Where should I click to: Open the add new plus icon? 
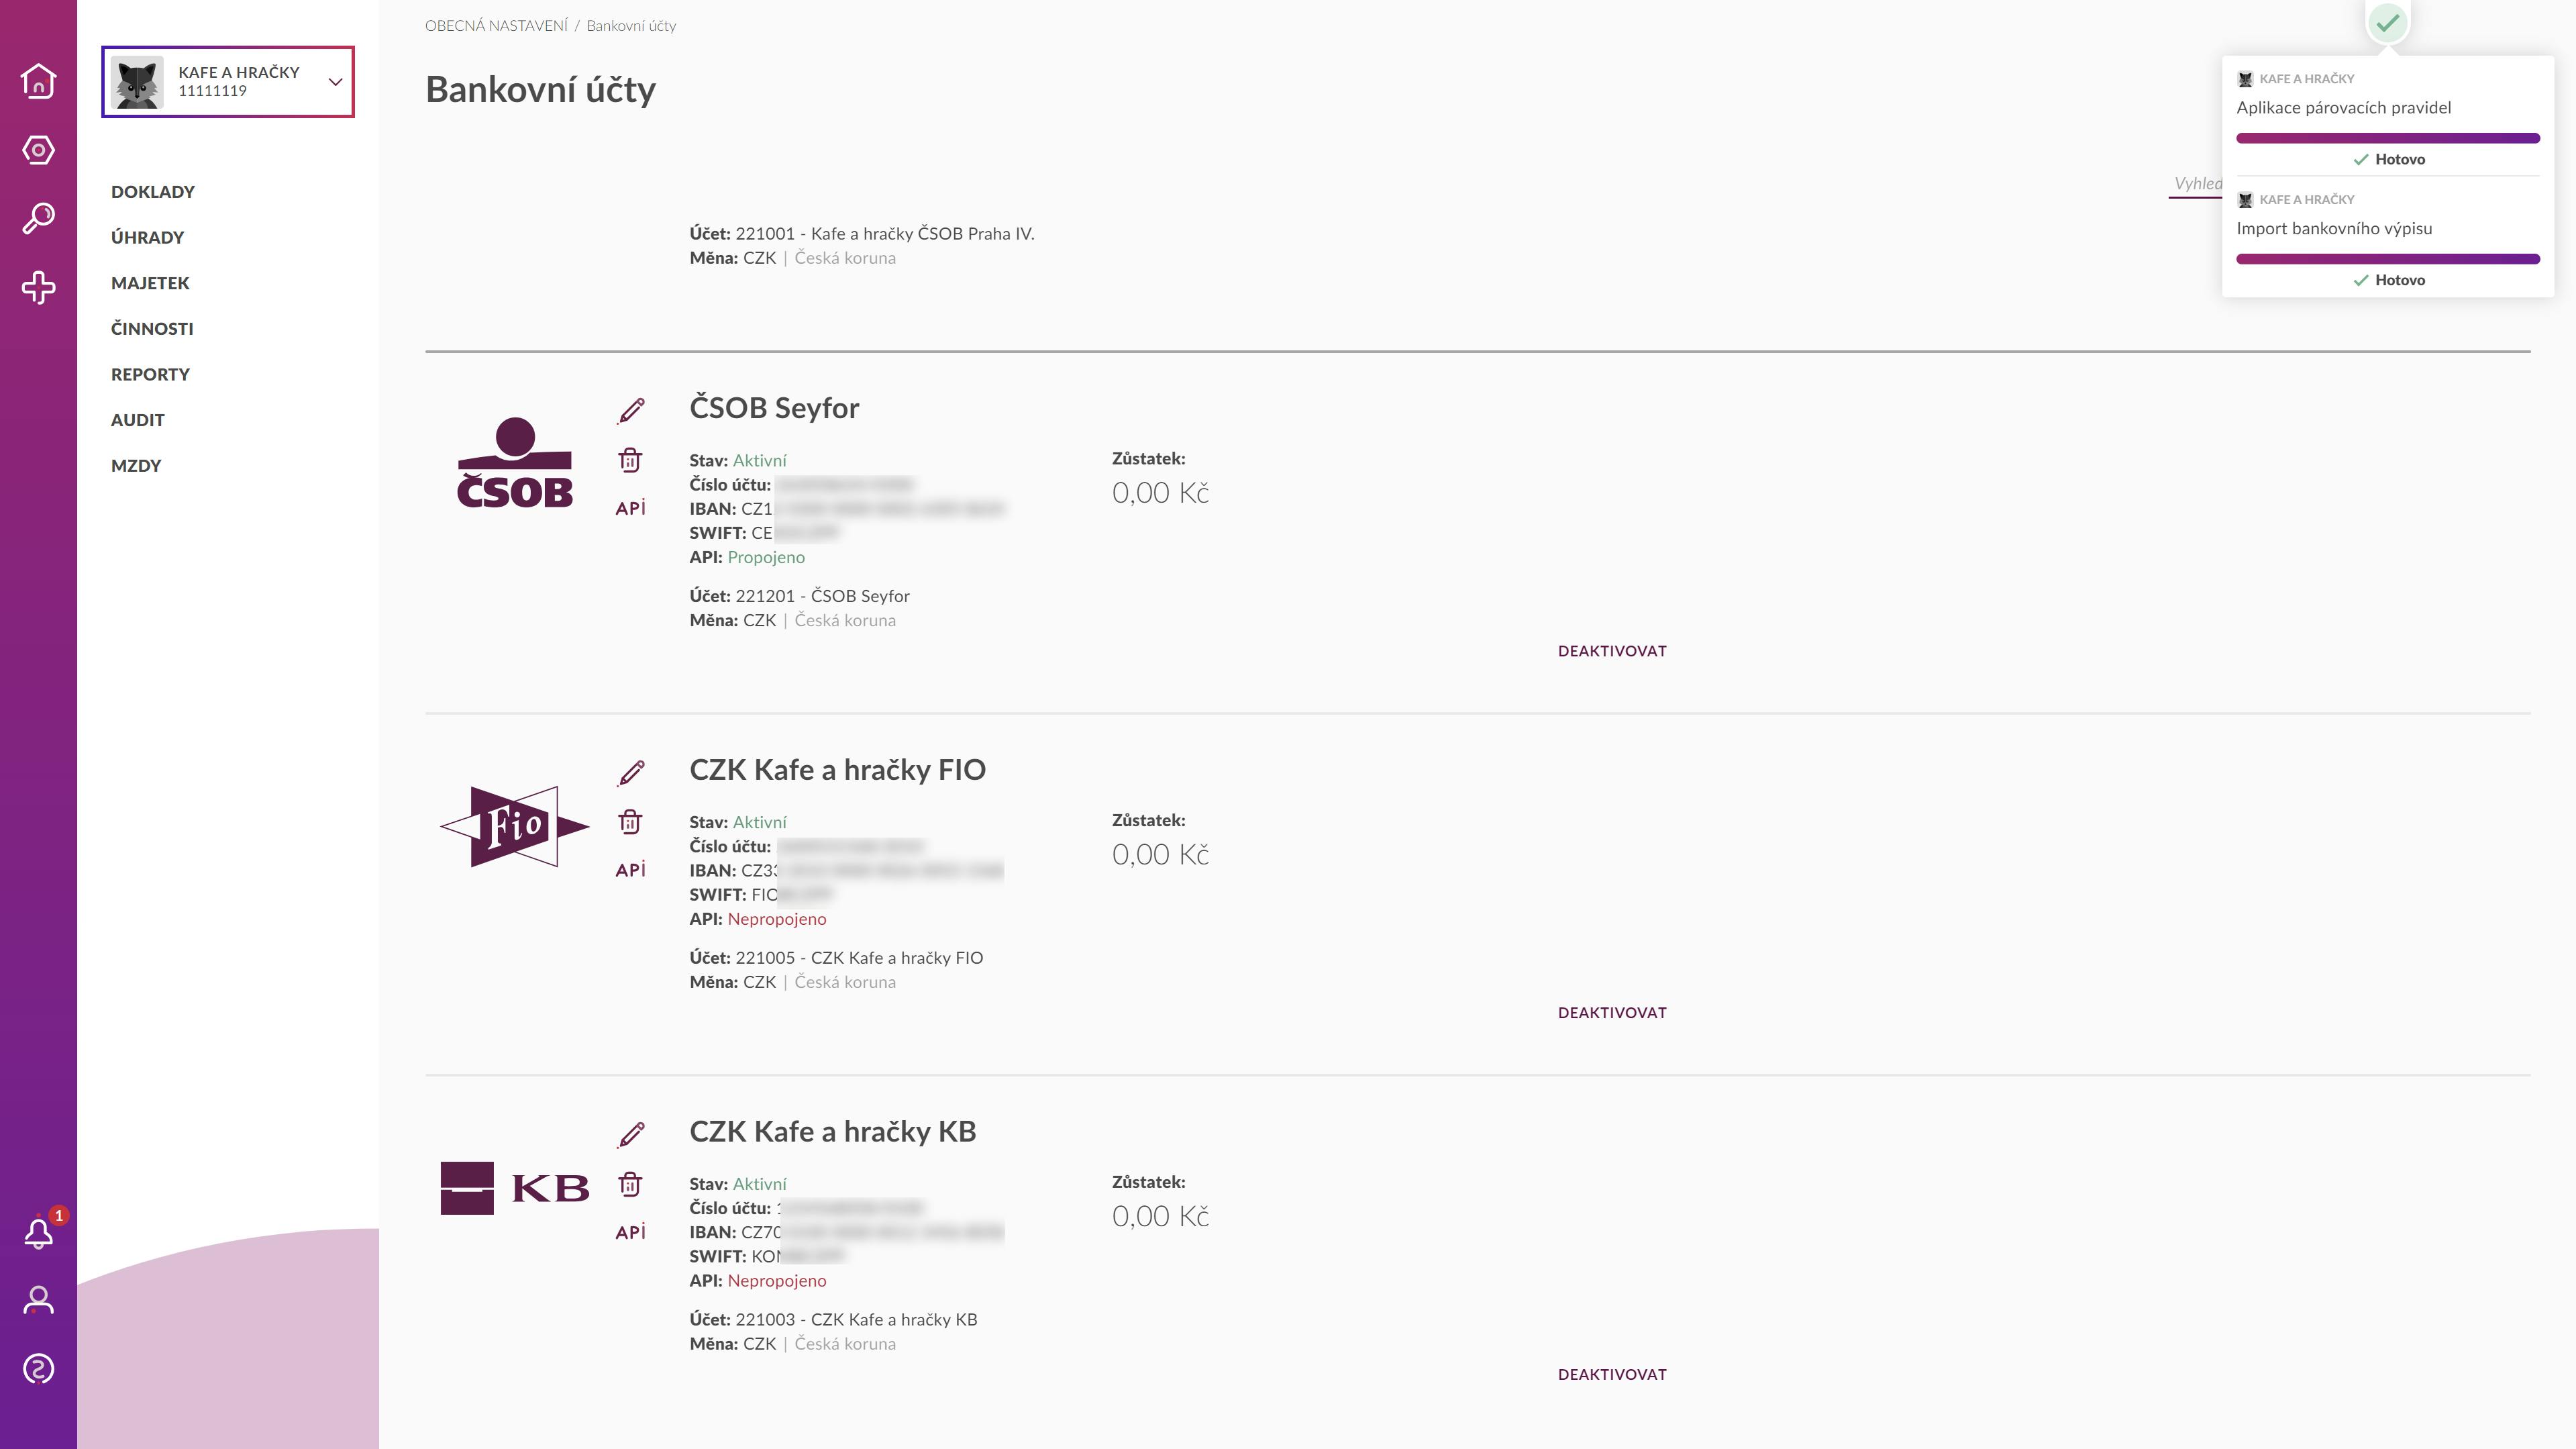pyautogui.click(x=38, y=287)
